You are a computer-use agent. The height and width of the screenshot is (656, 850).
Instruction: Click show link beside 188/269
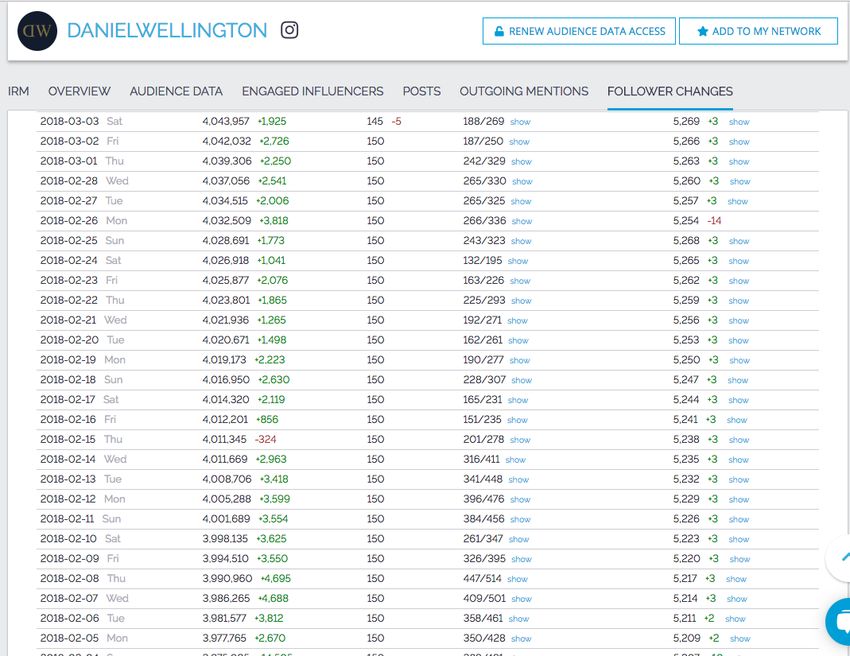tap(520, 122)
